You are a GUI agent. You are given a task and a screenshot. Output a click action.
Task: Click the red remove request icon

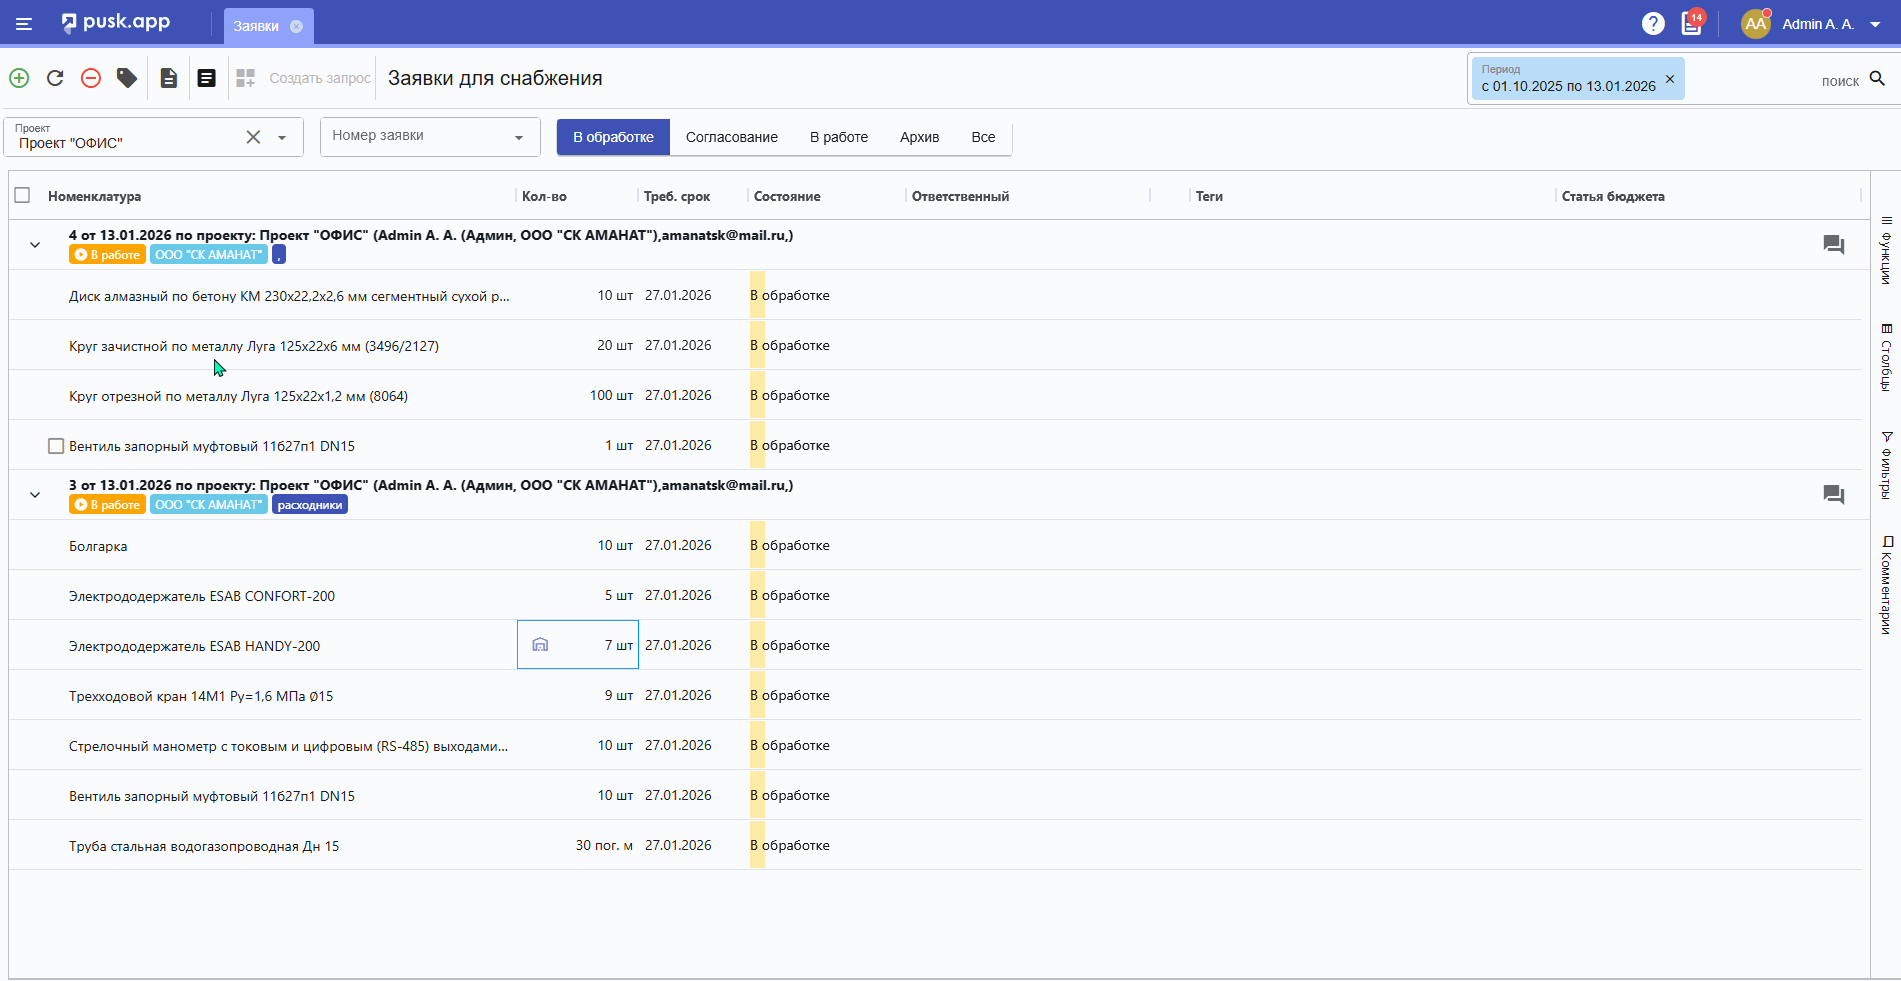point(91,78)
